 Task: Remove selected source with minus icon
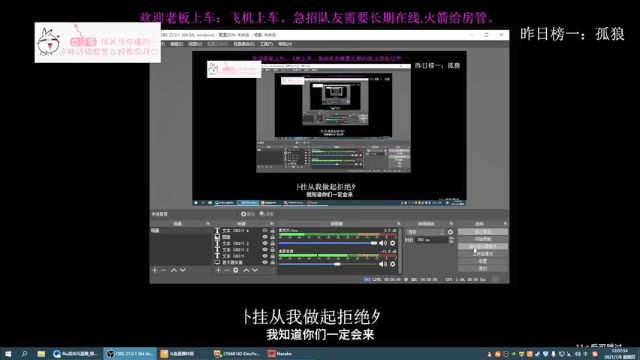(x=227, y=270)
